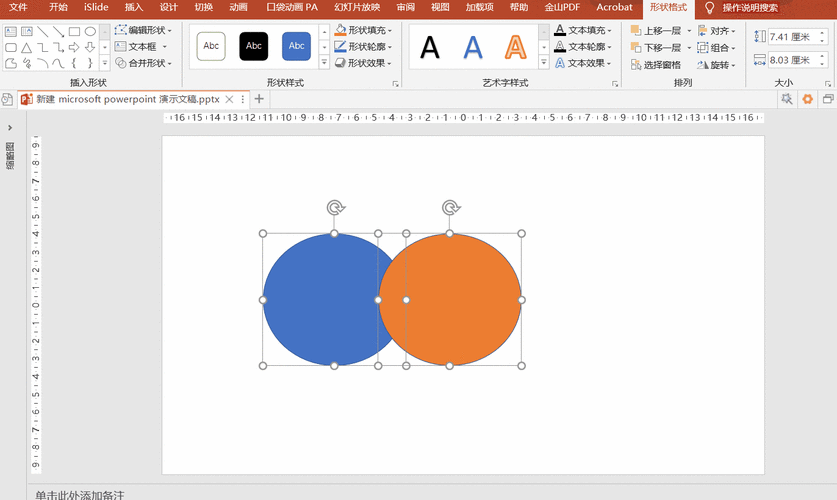Click 单击此处添加备注 notes area

click(80, 494)
